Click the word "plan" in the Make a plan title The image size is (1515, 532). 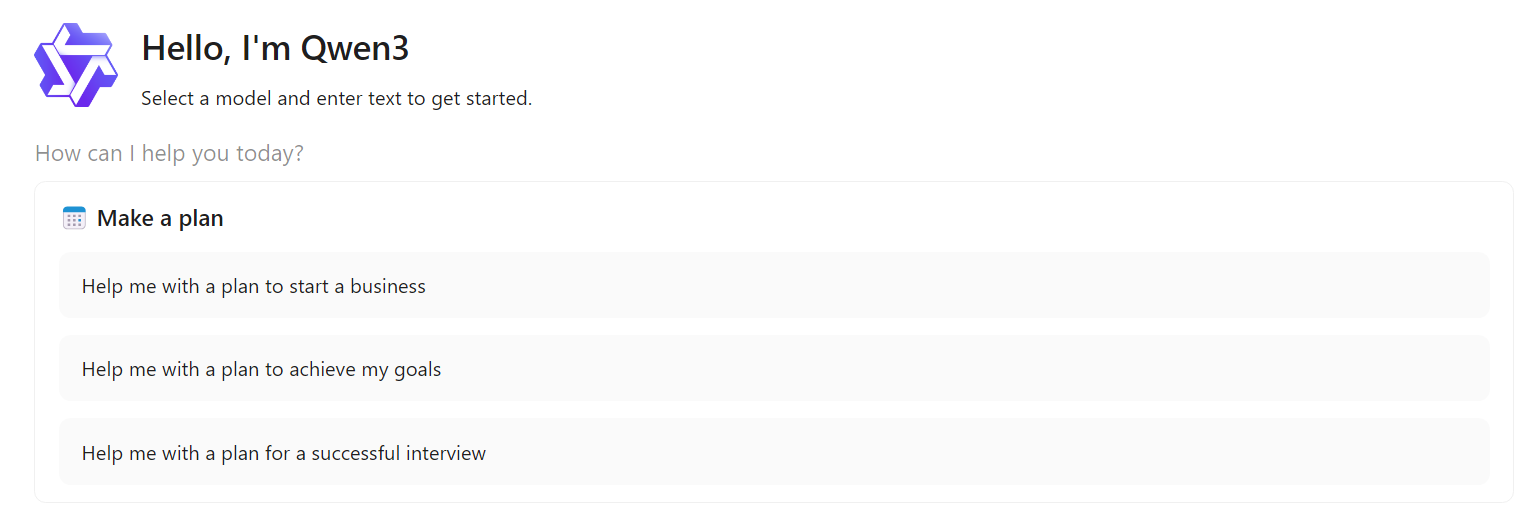[200, 219]
